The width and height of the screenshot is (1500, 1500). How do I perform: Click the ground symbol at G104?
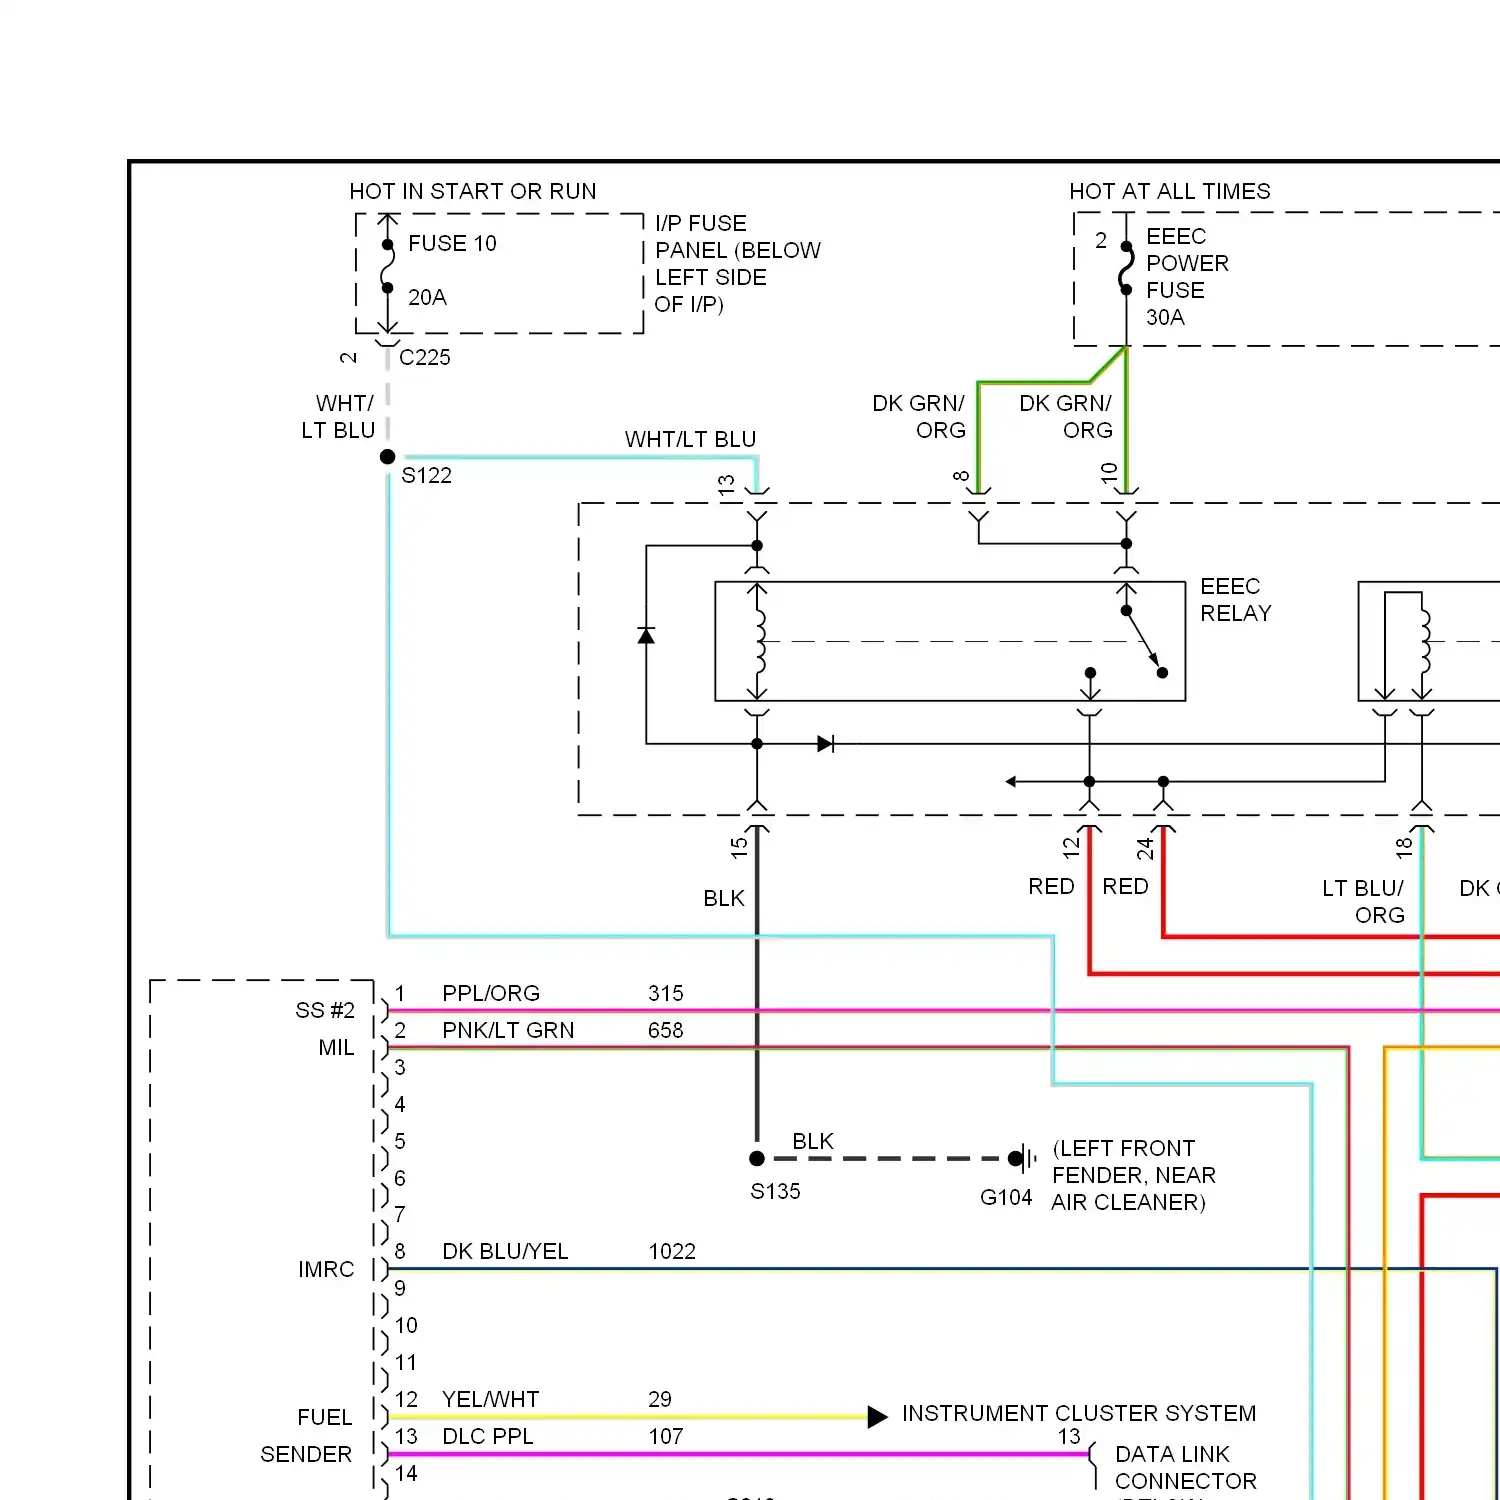point(1022,1159)
